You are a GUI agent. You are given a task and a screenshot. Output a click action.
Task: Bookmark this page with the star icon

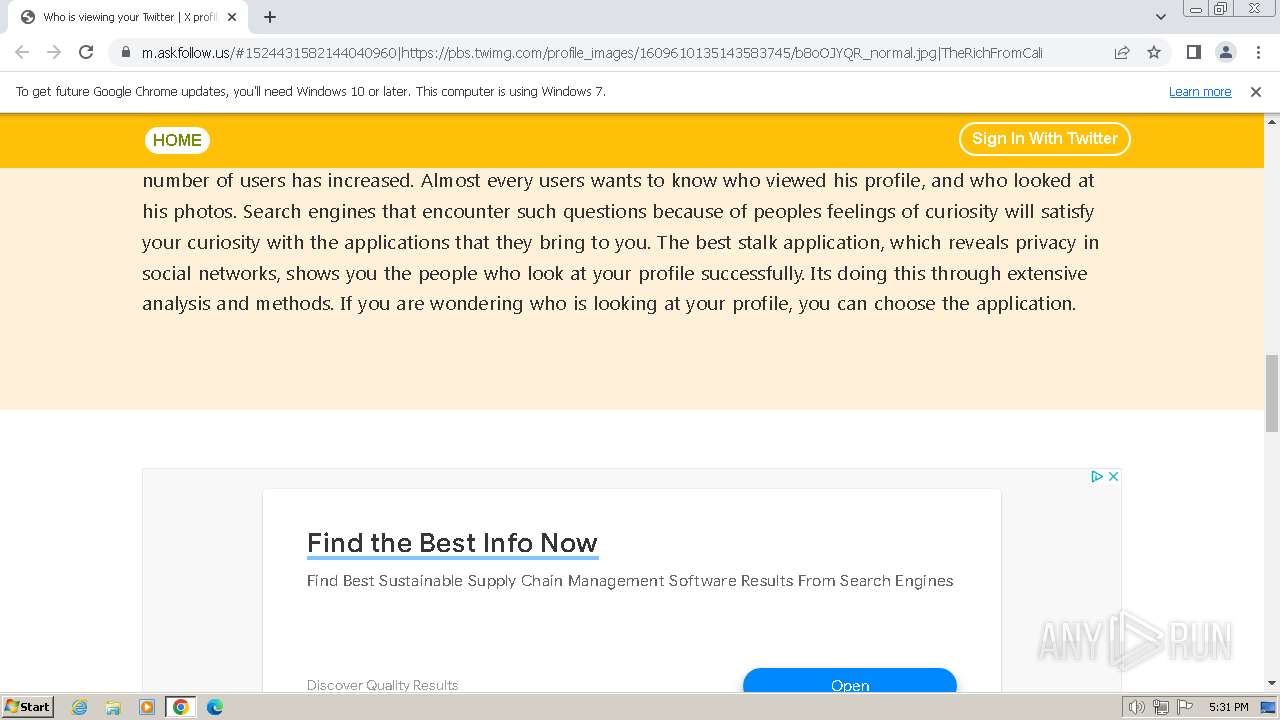pos(1154,52)
